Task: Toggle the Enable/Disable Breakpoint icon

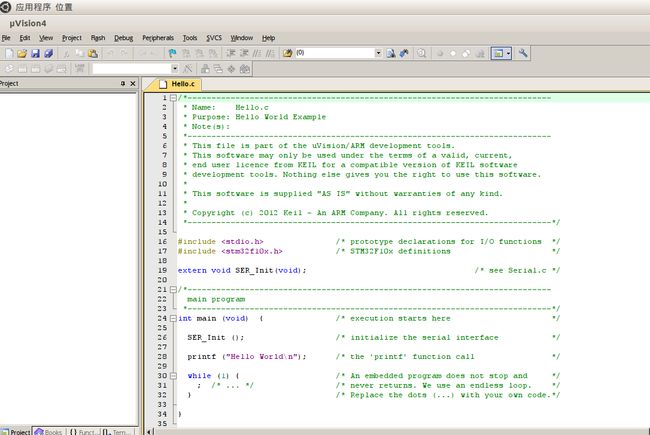Action: tap(453, 53)
